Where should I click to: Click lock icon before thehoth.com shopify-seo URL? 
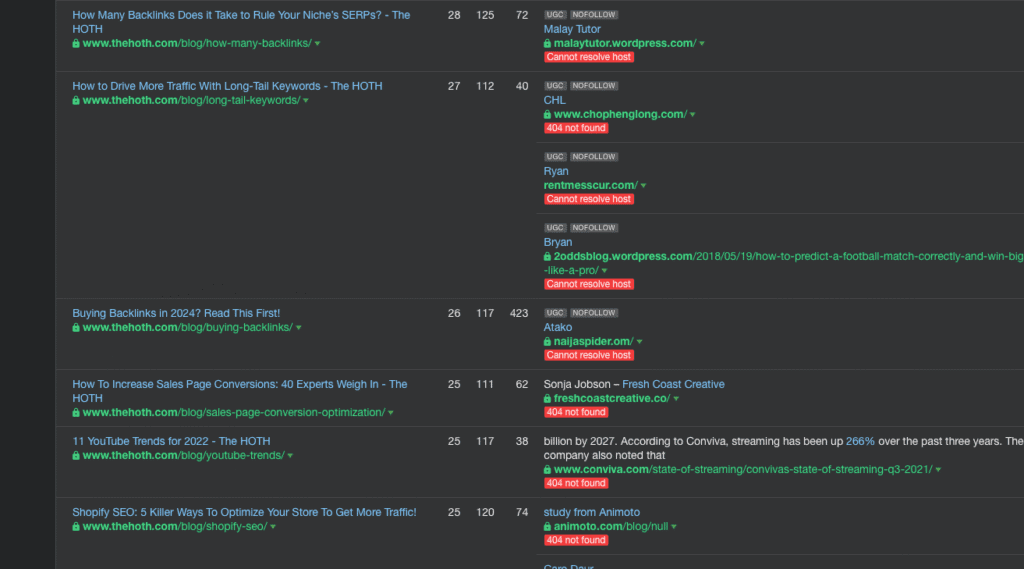(76, 527)
